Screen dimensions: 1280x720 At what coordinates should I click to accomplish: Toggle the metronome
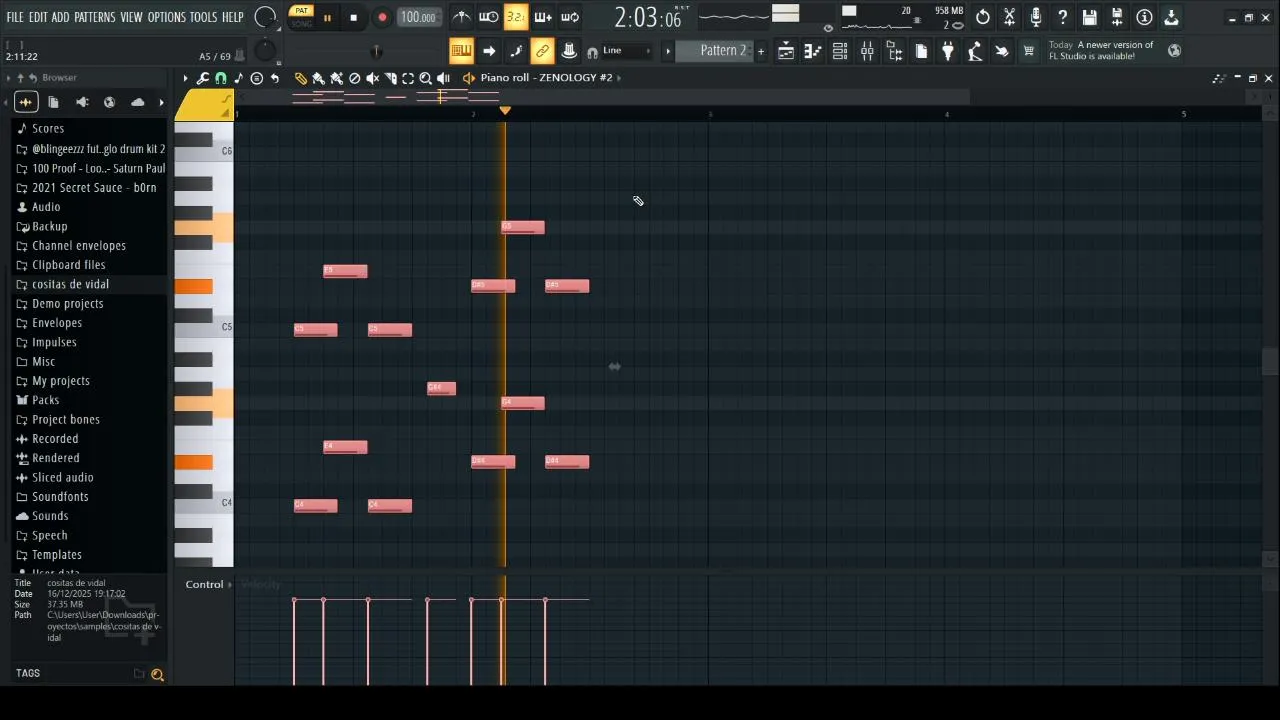(461, 17)
